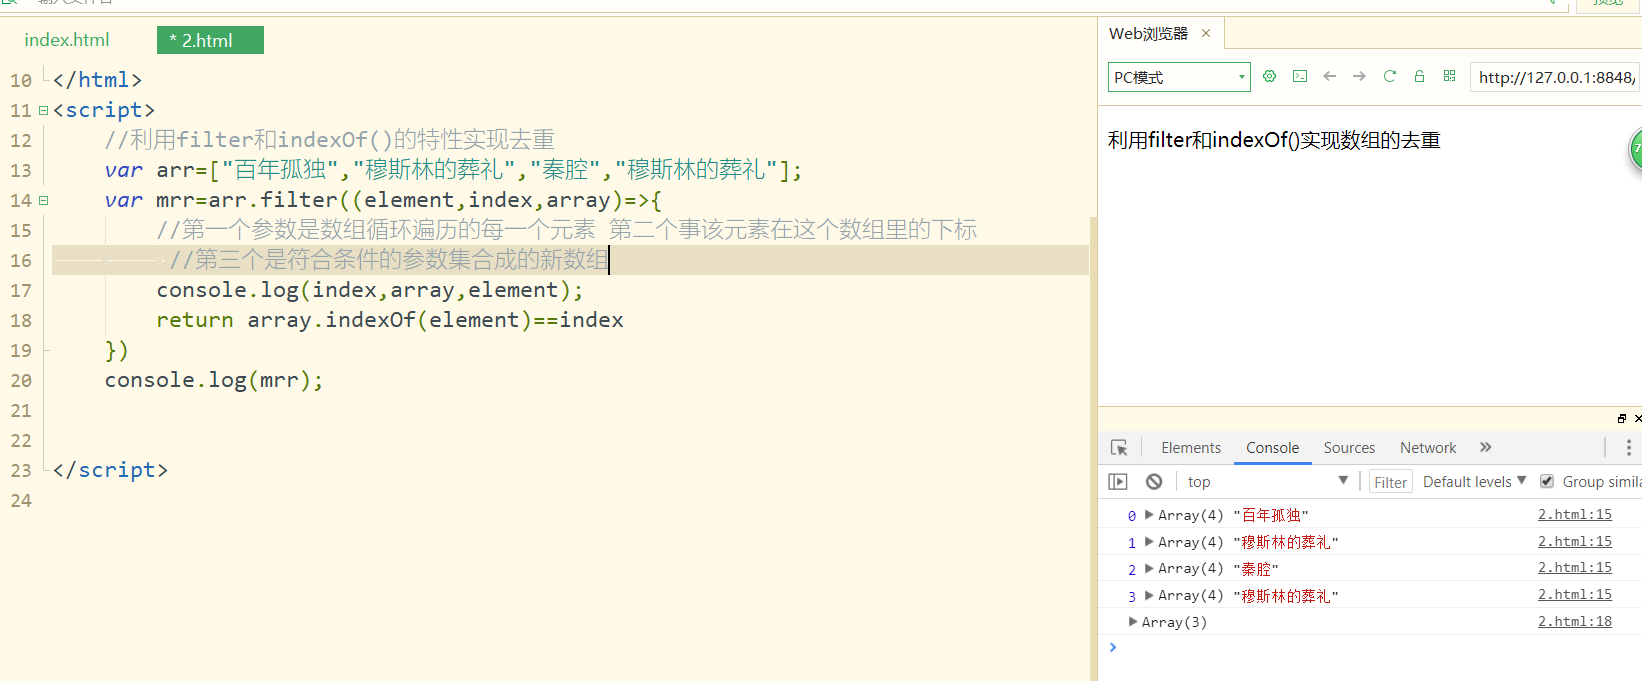
Task: Open the Network DevTools tab
Action: 1428,448
